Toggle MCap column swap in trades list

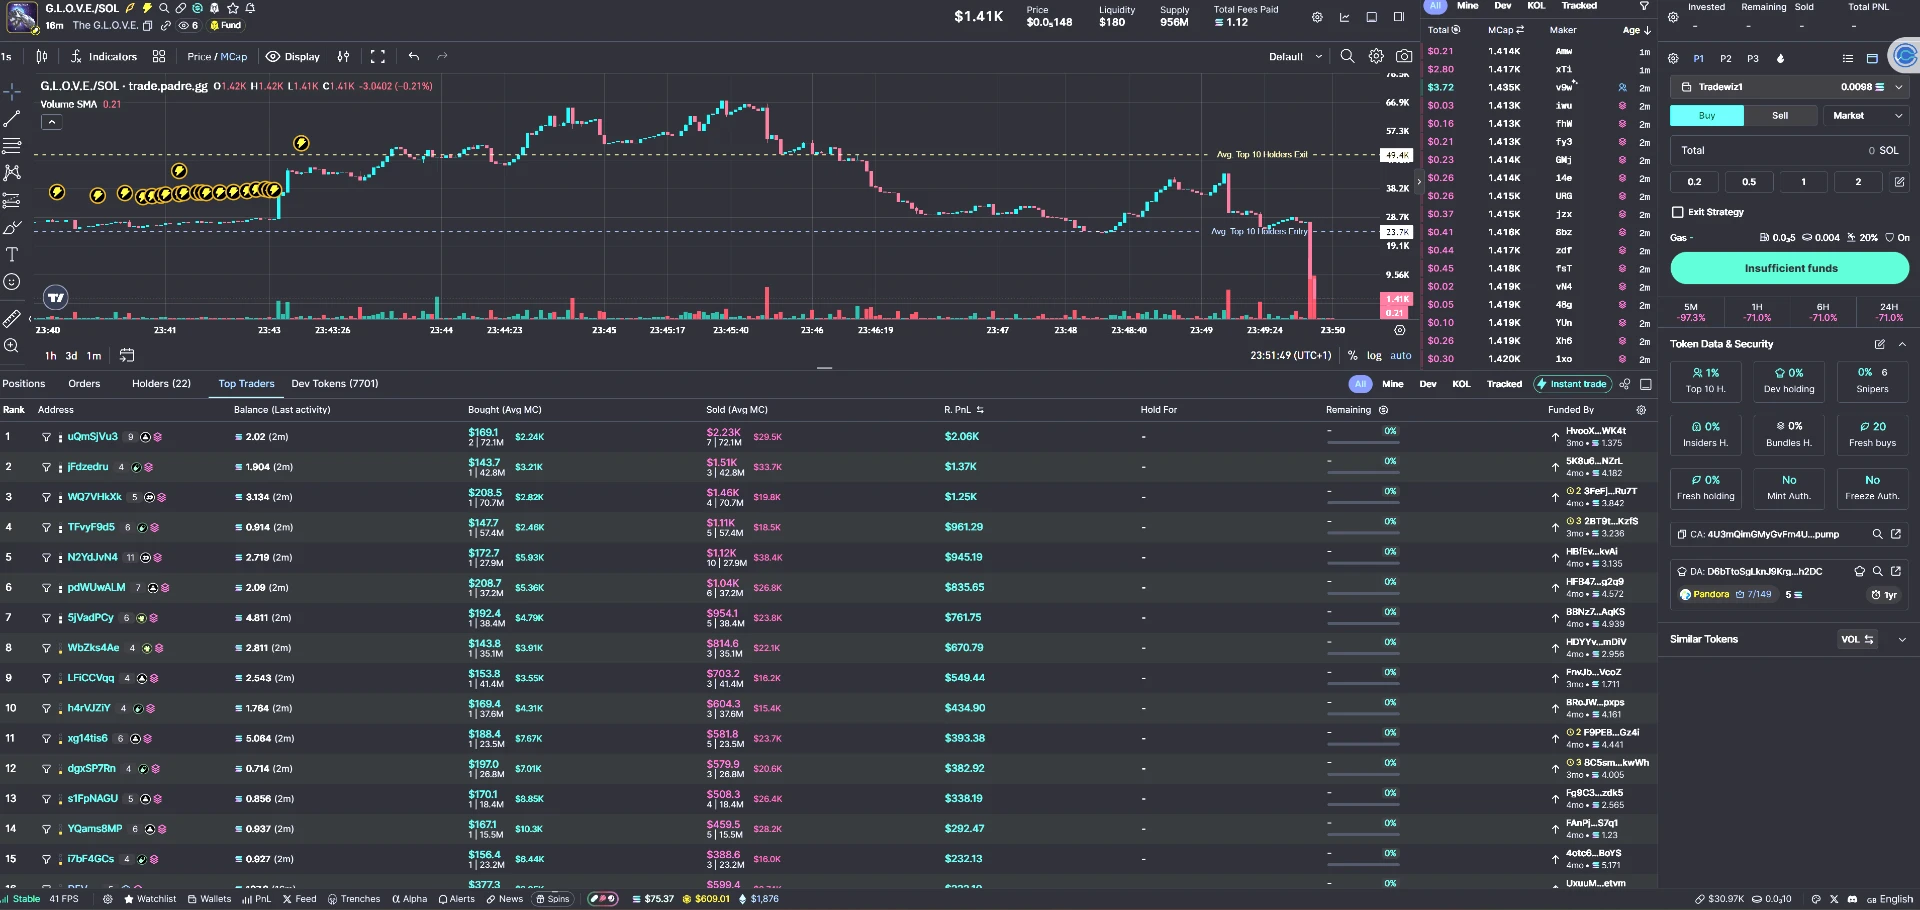[x=1520, y=30]
